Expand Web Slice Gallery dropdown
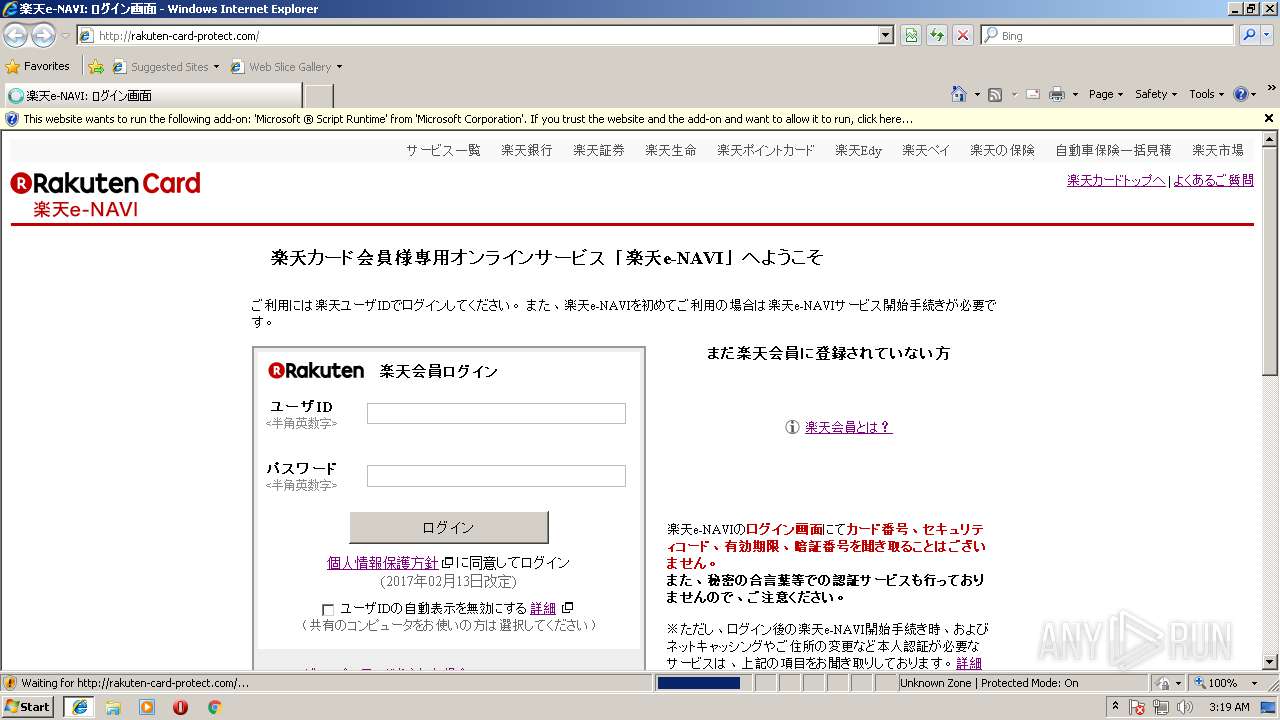1280x720 pixels. [339, 67]
